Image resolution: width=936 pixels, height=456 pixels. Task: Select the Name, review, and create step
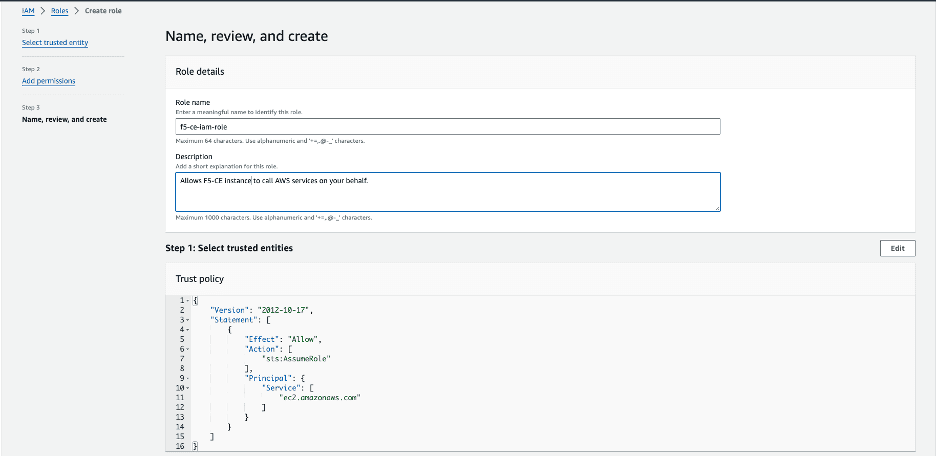pos(64,119)
